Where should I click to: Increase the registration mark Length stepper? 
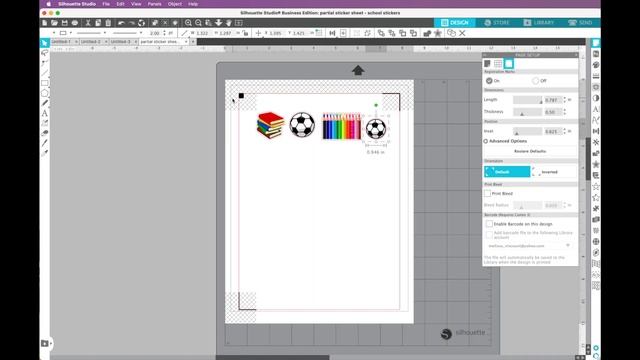click(565, 98)
